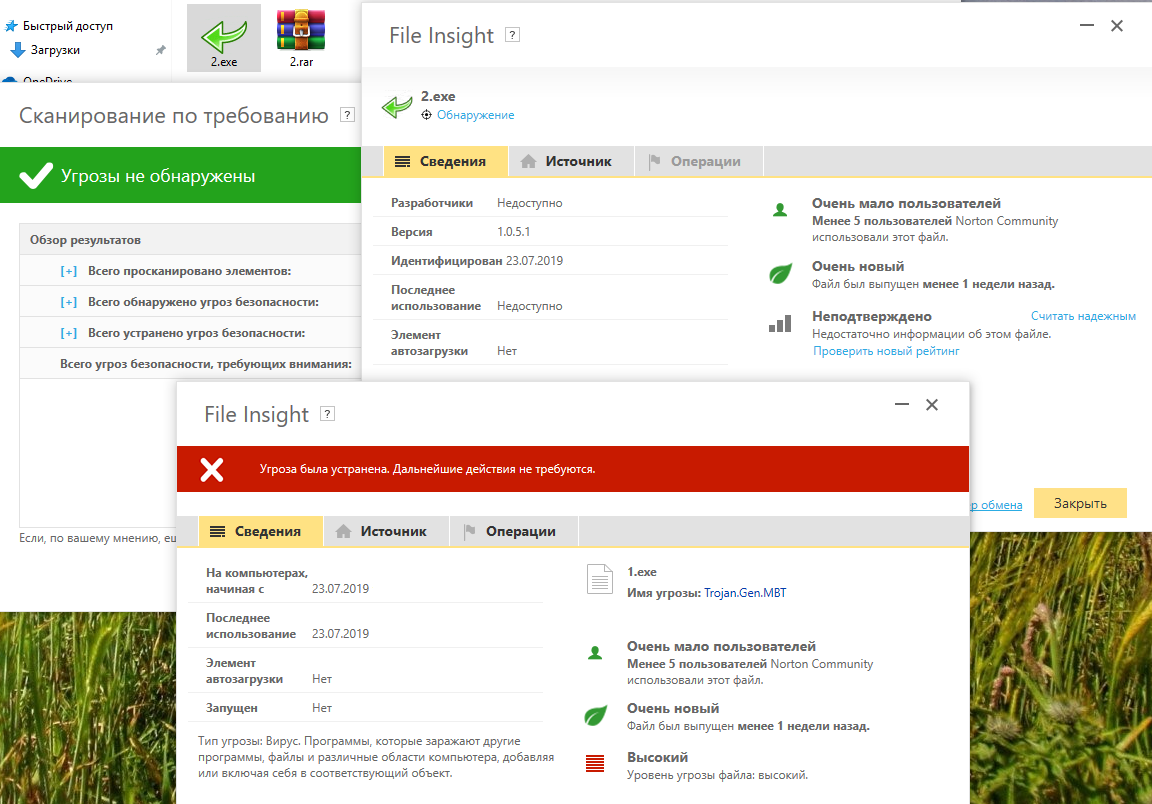
Task: Click the green user icon for 2.exe community usage
Action: 780,210
